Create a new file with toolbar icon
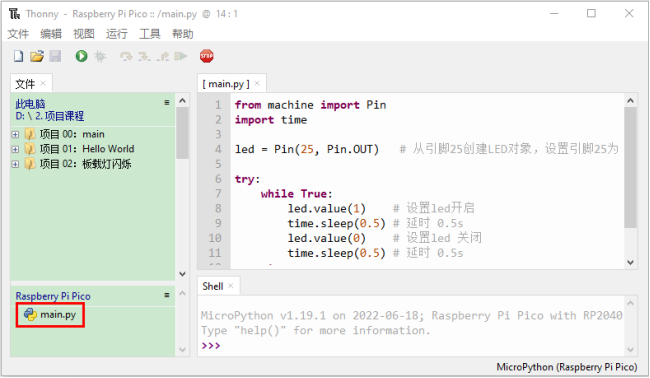The height and width of the screenshot is (378, 650). [18, 56]
